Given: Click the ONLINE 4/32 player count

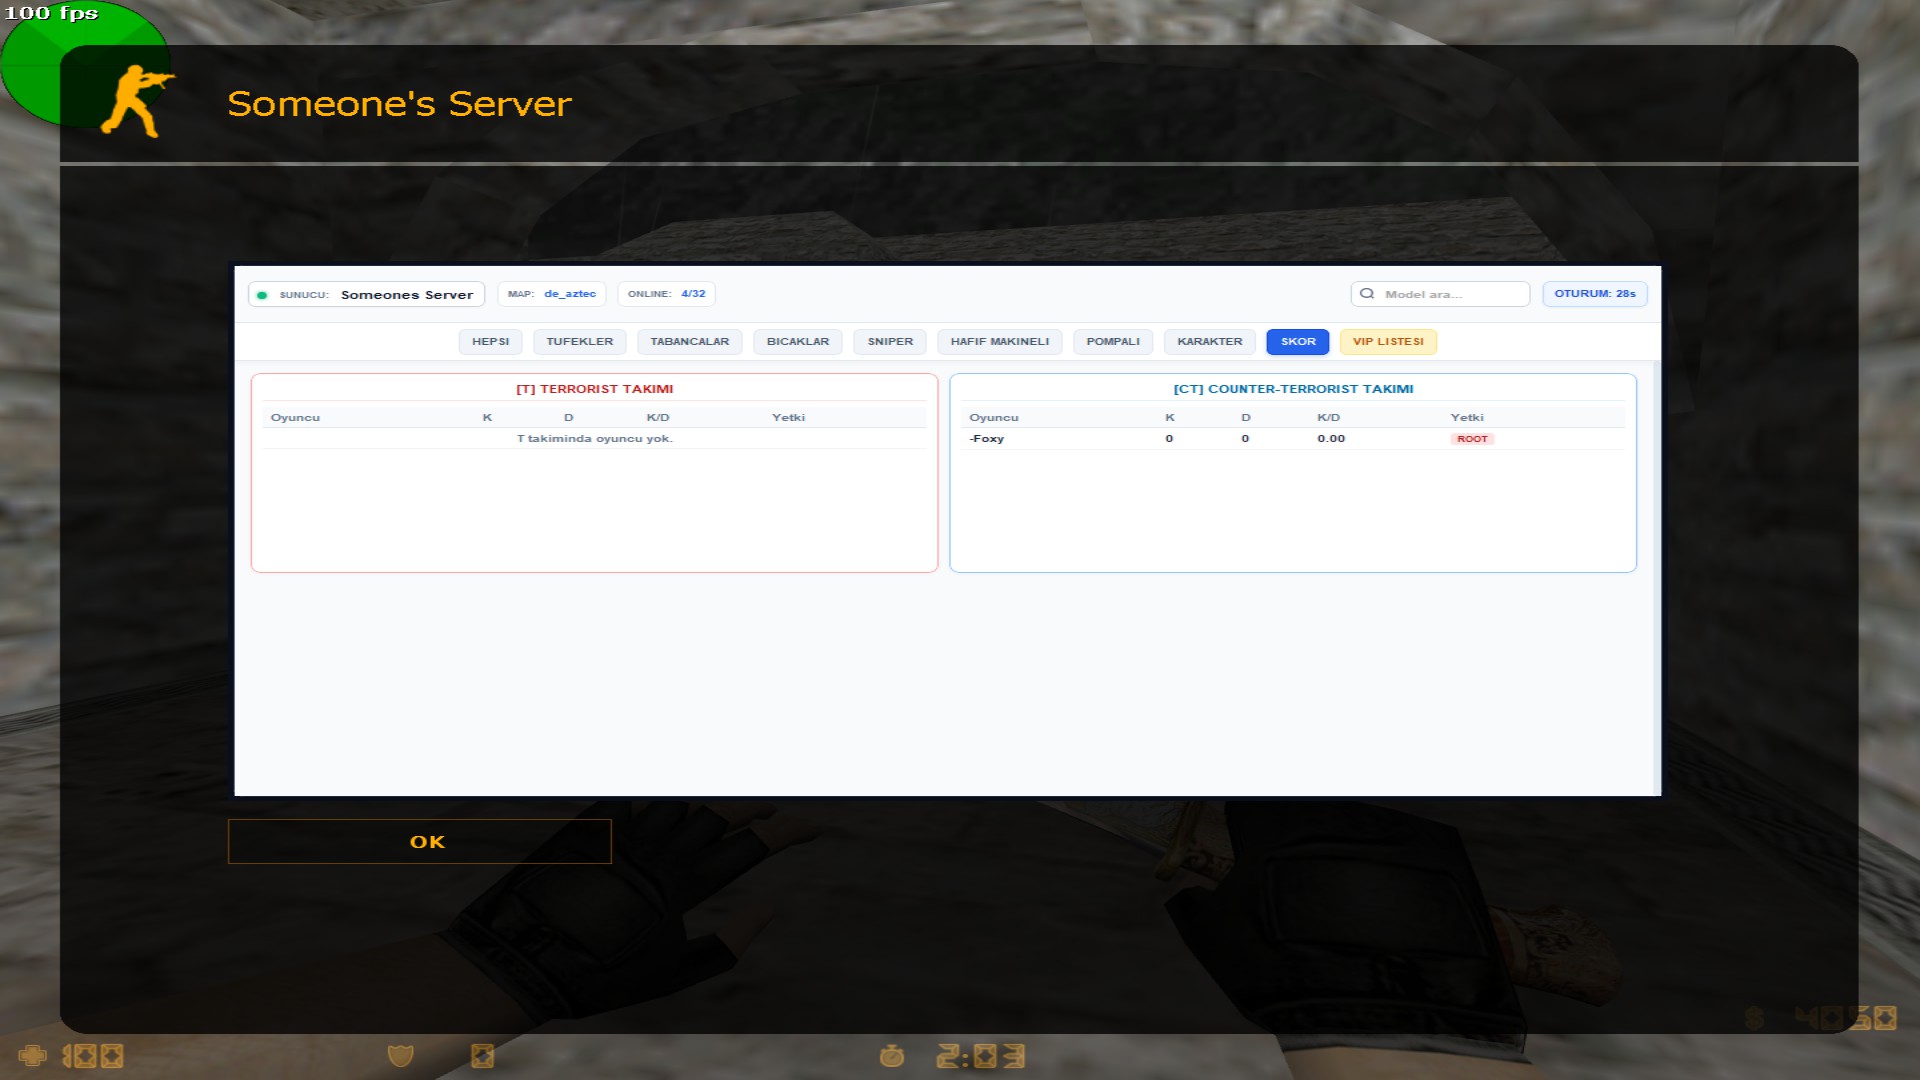Looking at the screenshot, I should (666, 294).
